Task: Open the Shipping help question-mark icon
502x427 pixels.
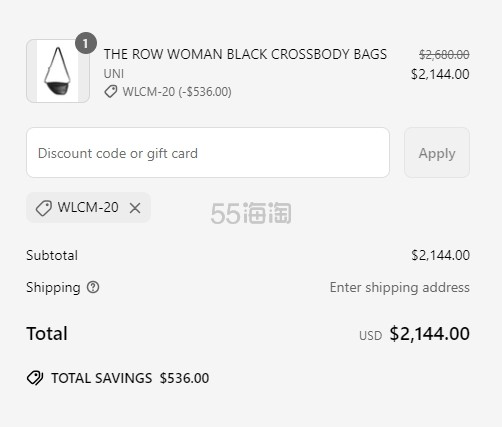Action: tap(93, 287)
